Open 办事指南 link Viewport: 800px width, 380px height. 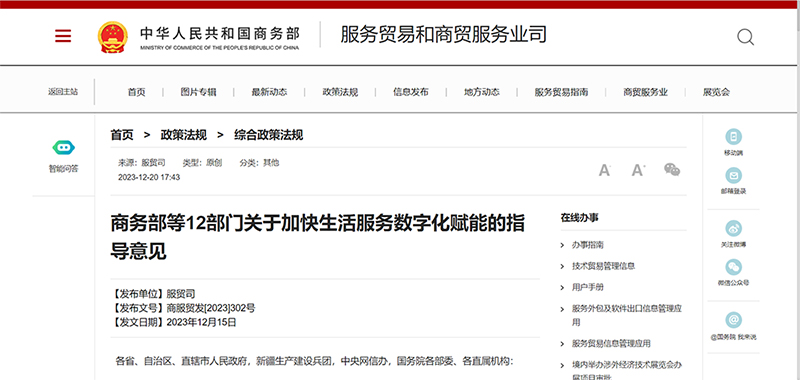(x=588, y=245)
